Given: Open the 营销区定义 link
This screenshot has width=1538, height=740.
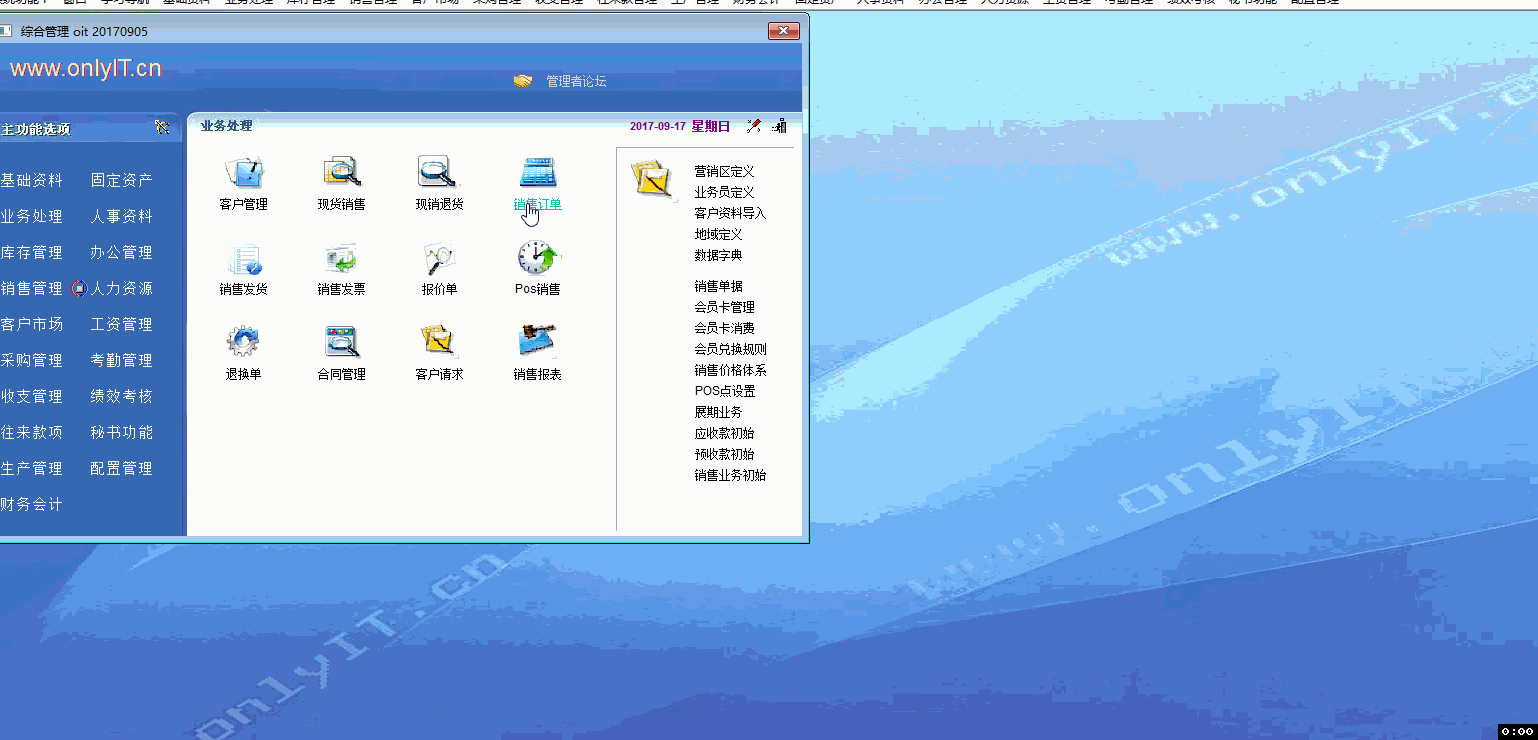Looking at the screenshot, I should (724, 172).
